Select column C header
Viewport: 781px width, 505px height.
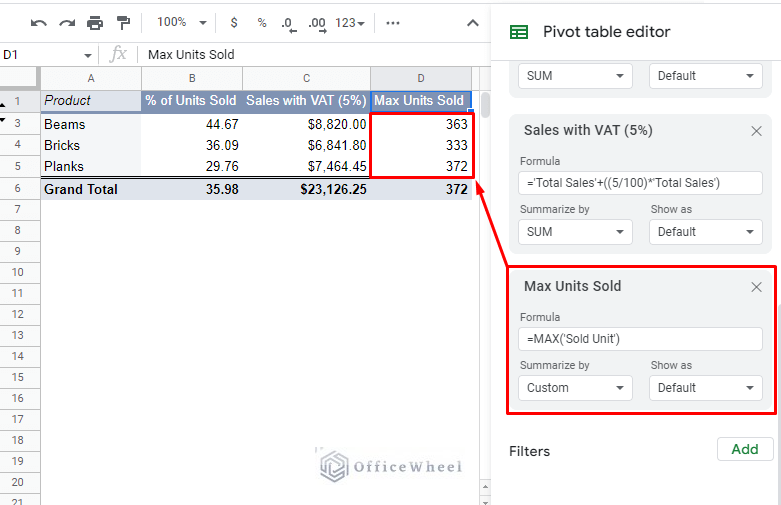306,78
